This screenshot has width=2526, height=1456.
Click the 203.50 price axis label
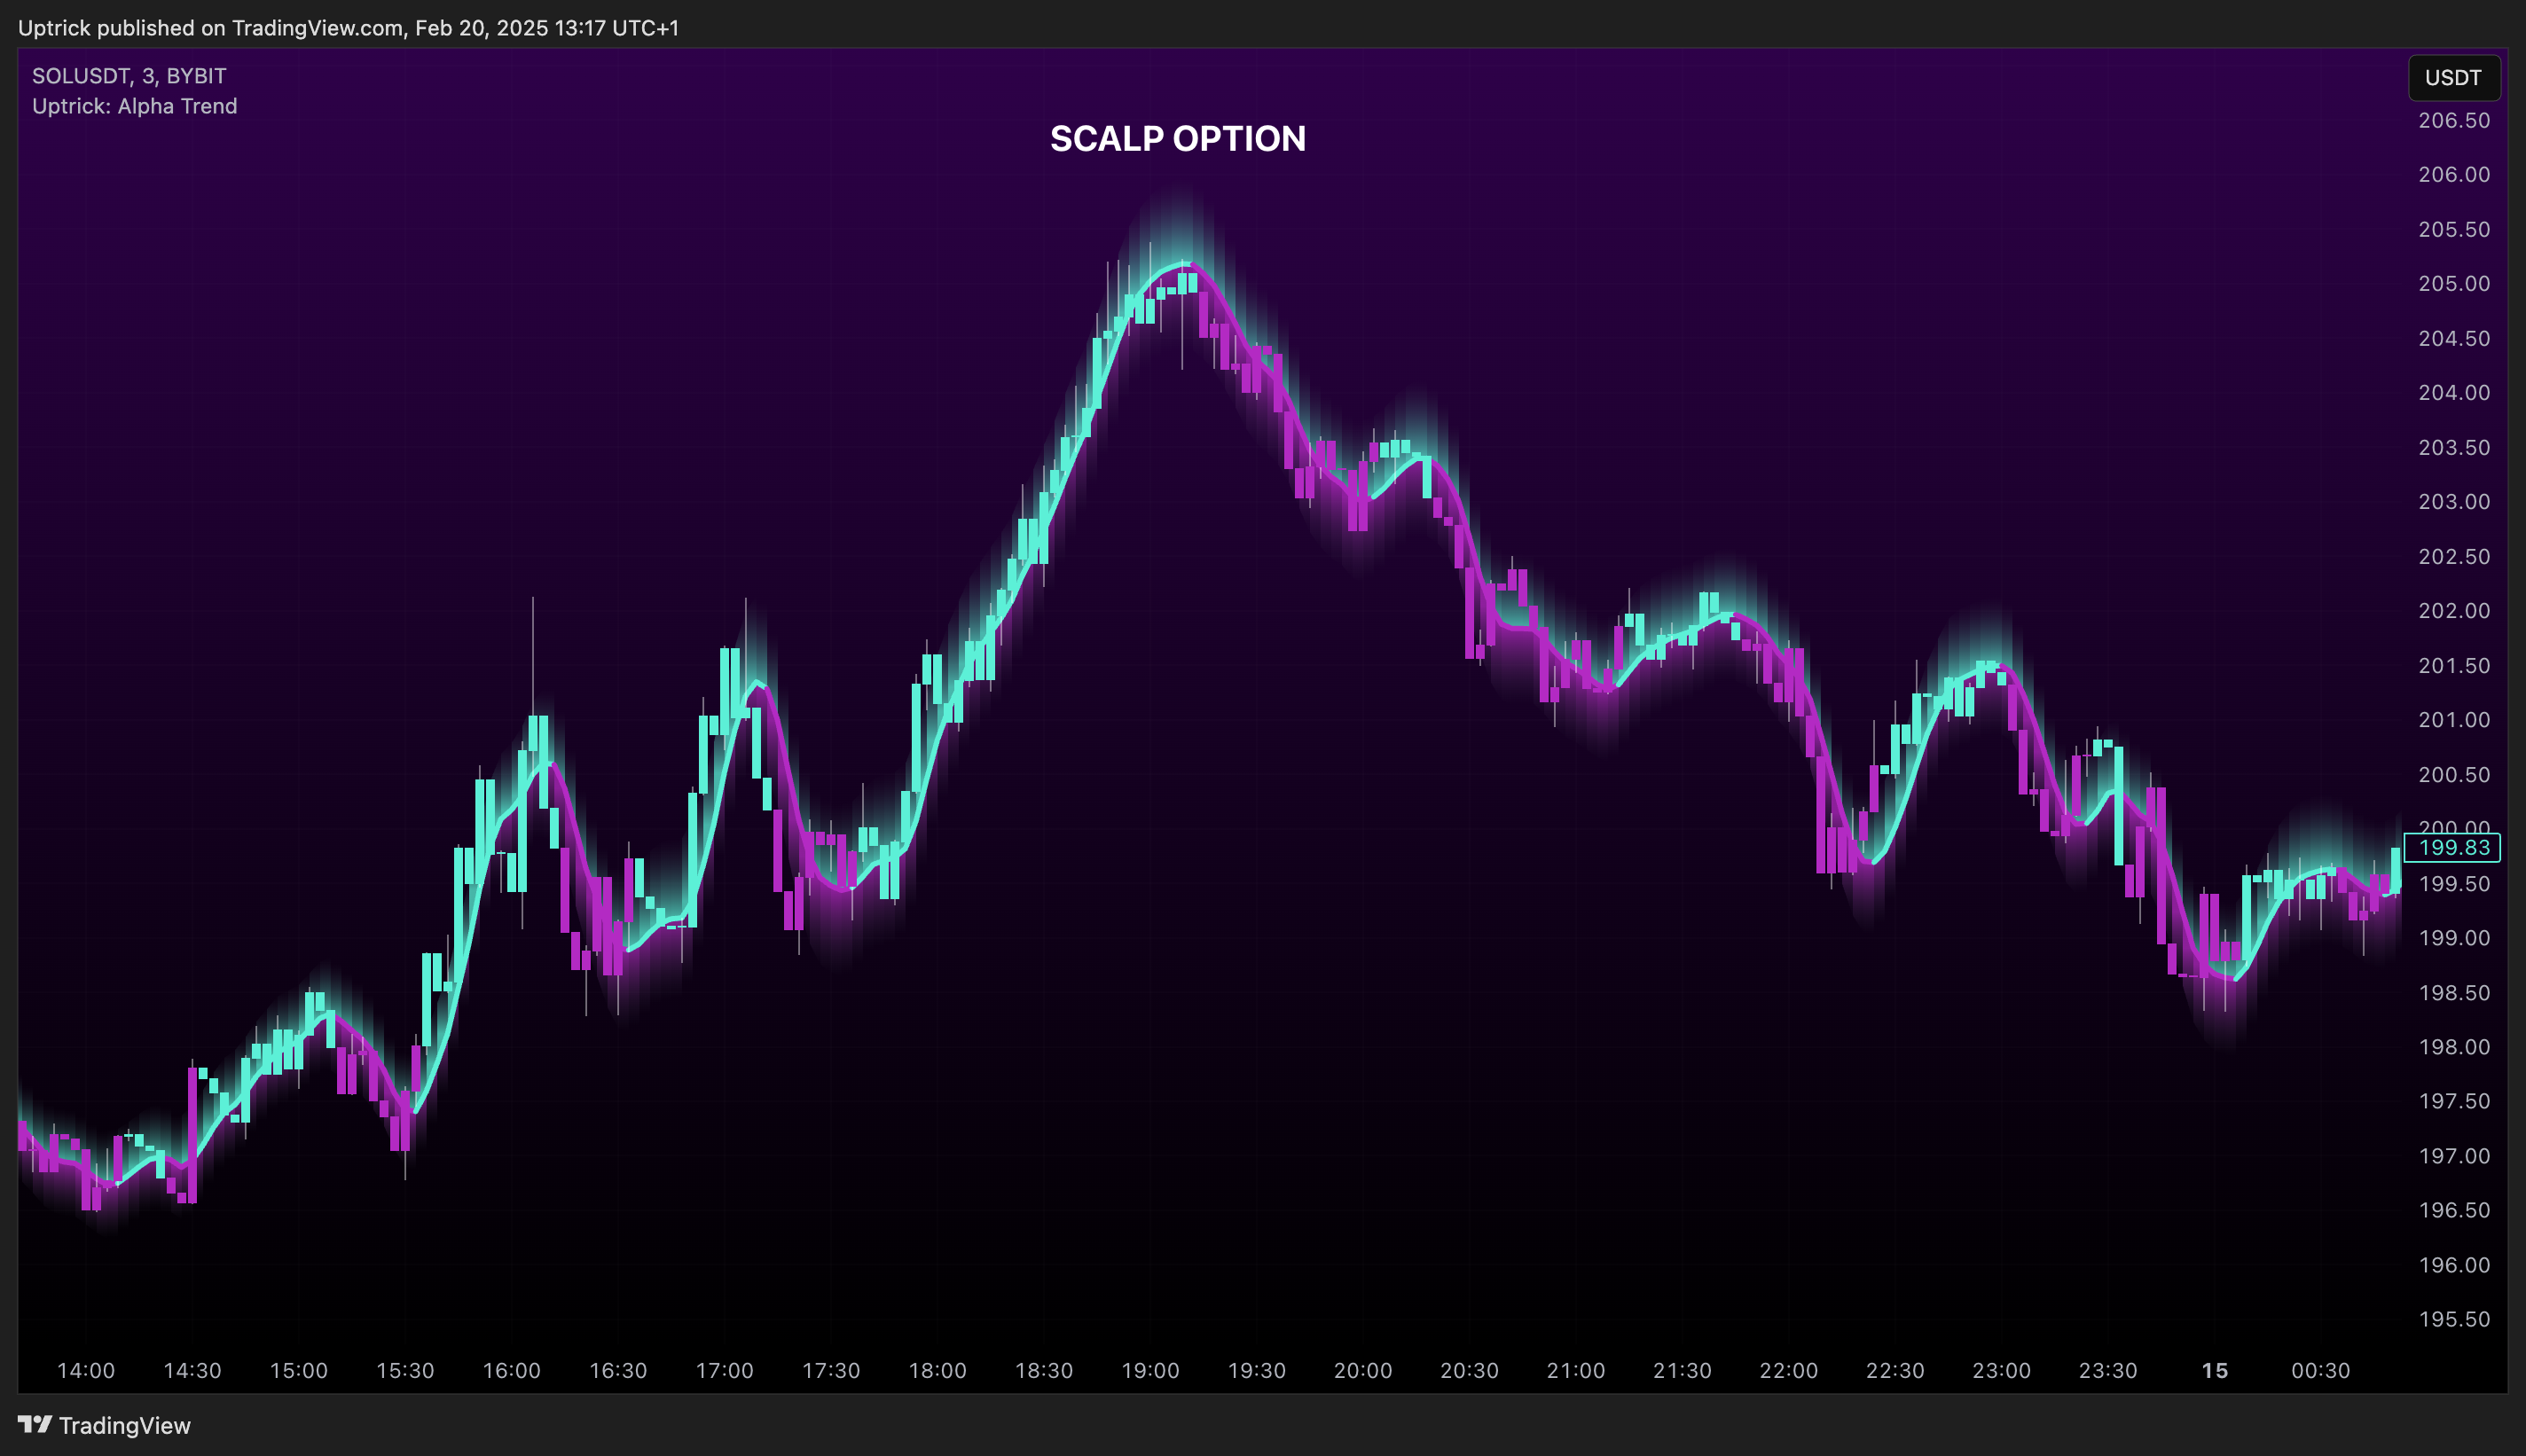(x=2454, y=448)
